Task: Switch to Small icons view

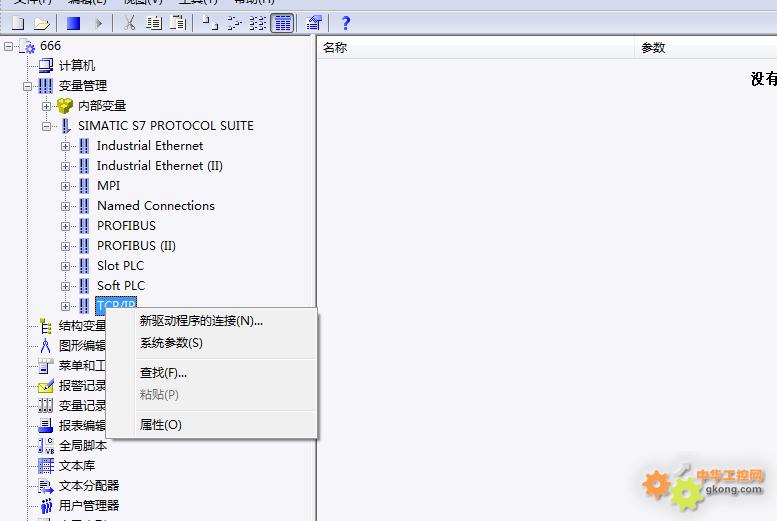Action: pyautogui.click(x=234, y=23)
